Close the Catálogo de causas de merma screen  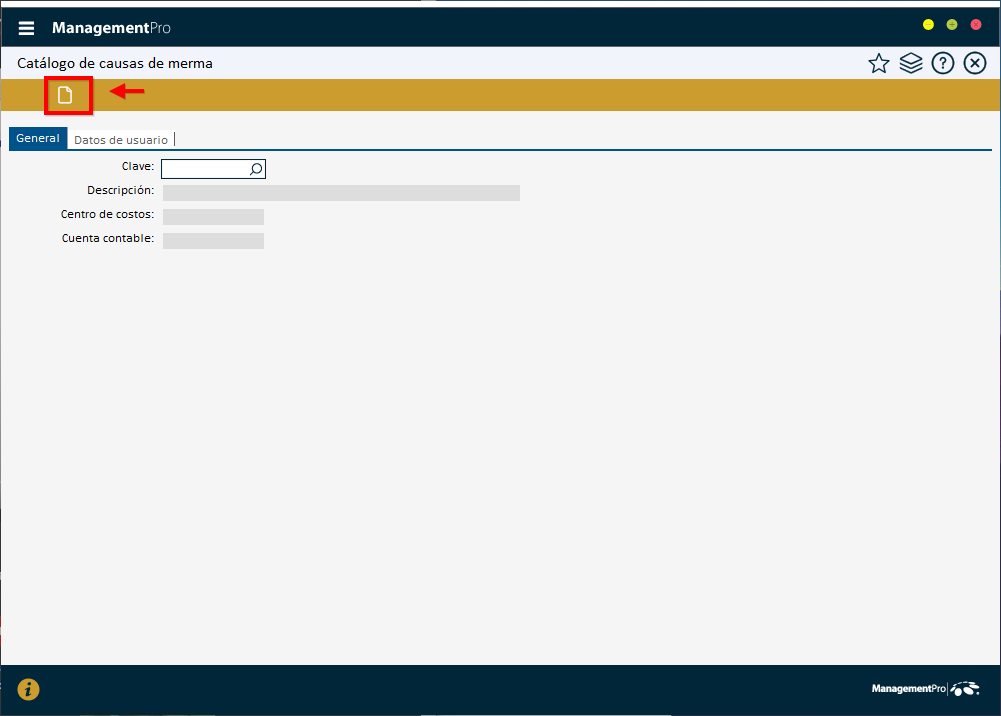pos(974,63)
